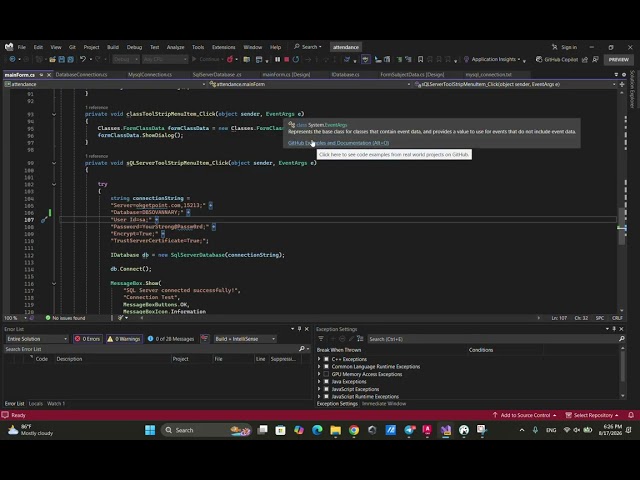Expand Common Language Runtime Exceptions group
640x480 pixels.
(319, 367)
